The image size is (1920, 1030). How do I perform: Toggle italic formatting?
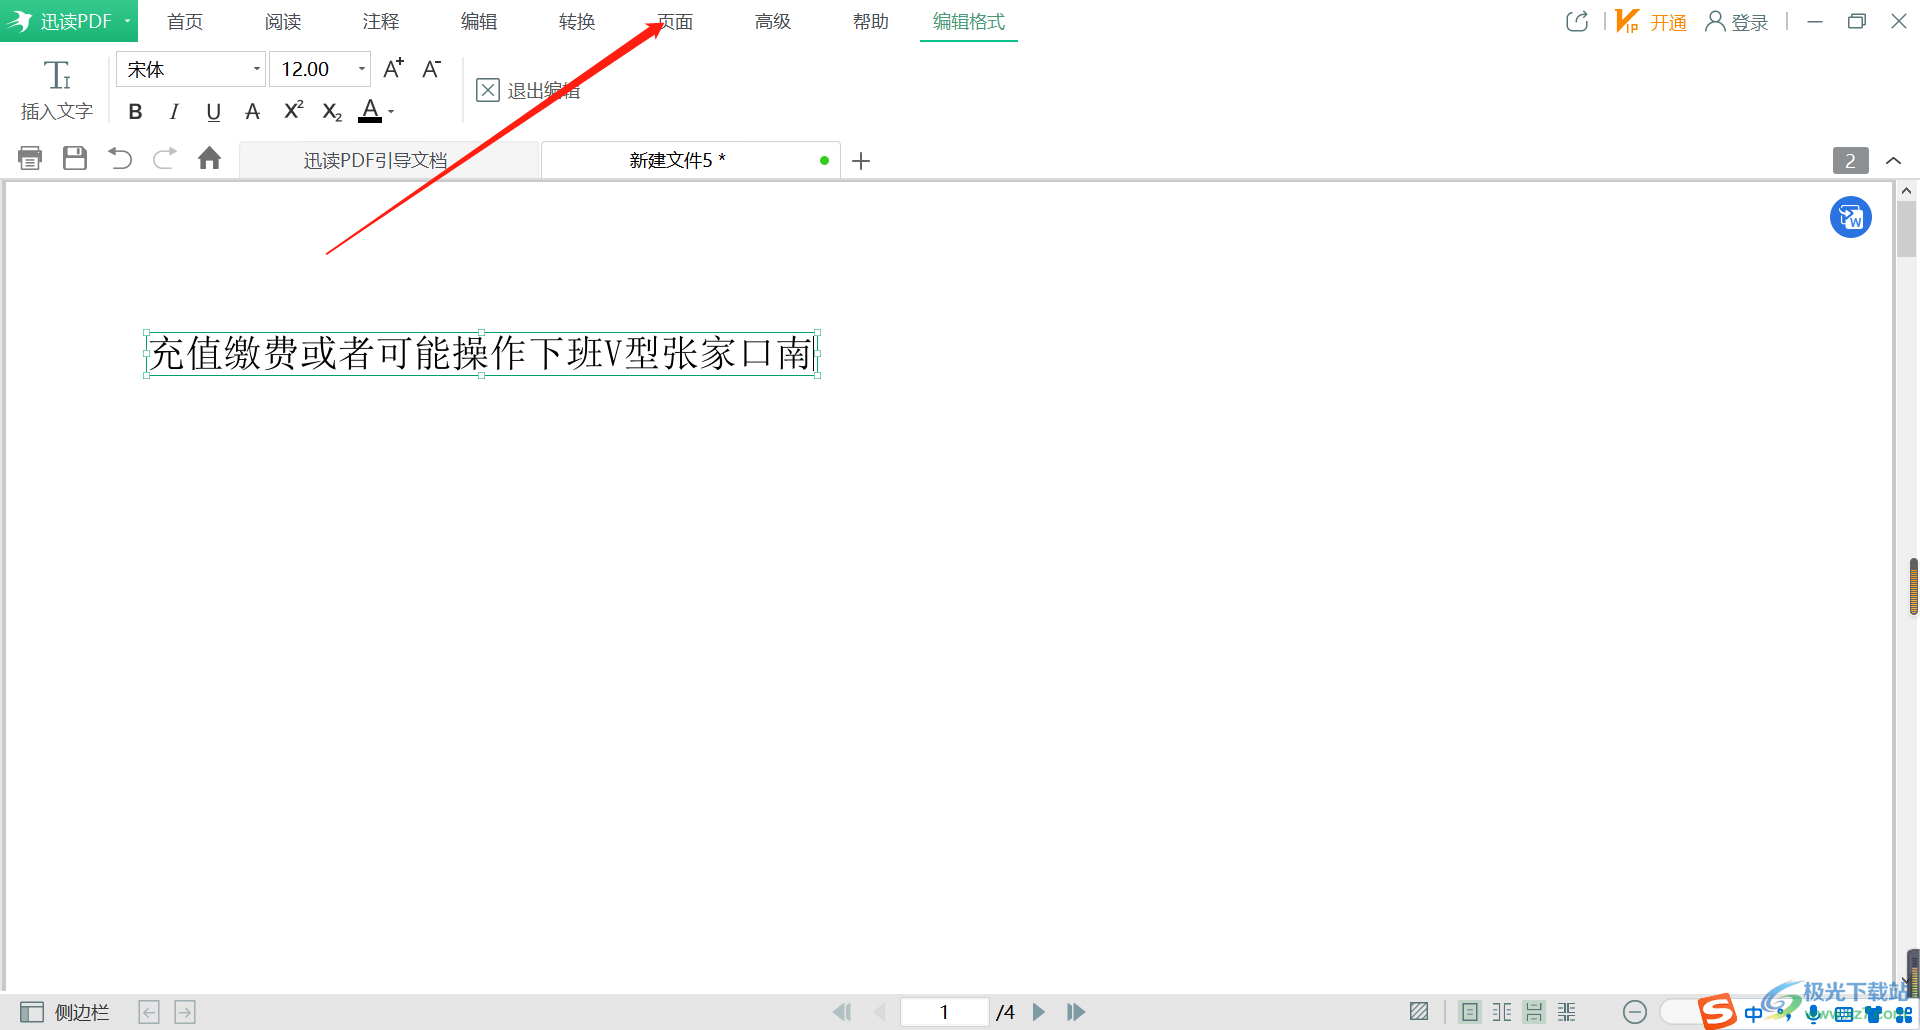coord(175,112)
